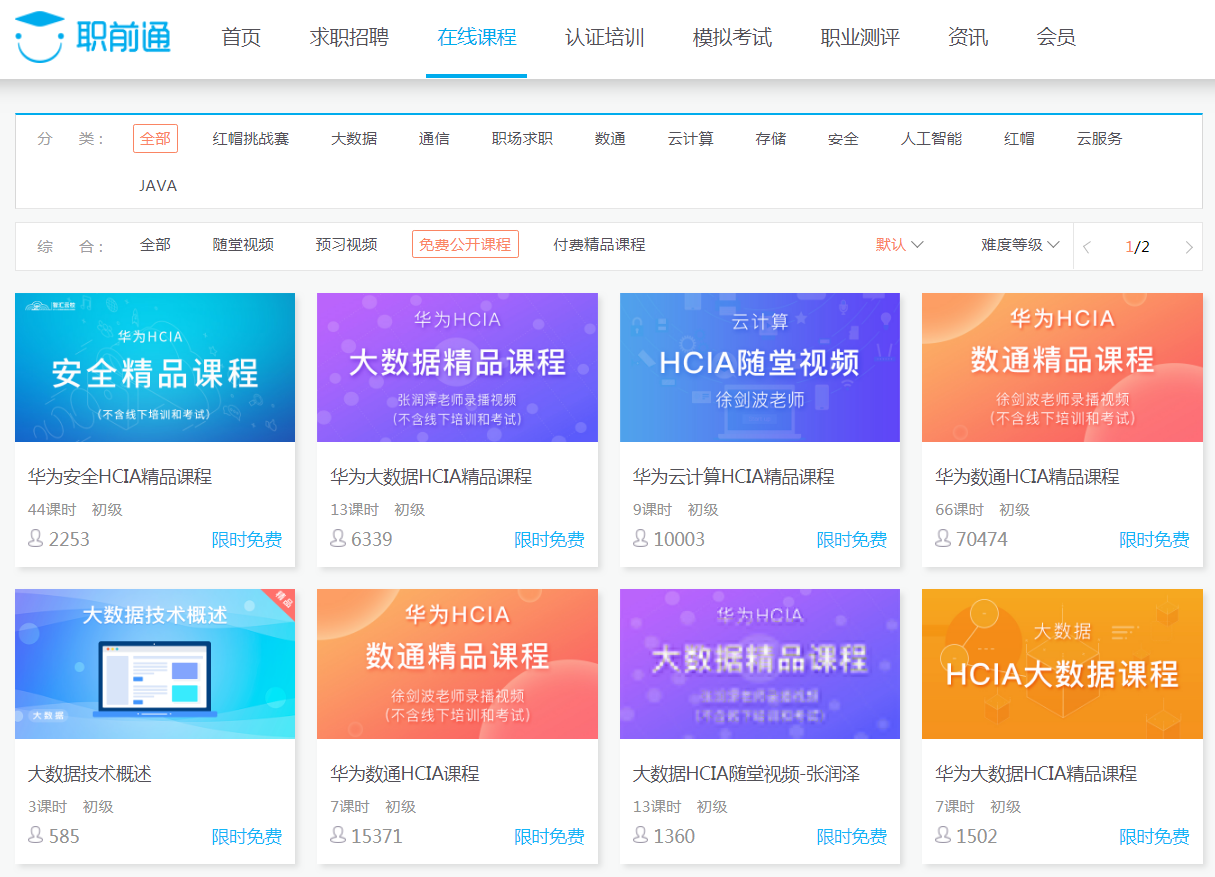Open course title 华为云计算HCIA精品课程

coord(734,477)
